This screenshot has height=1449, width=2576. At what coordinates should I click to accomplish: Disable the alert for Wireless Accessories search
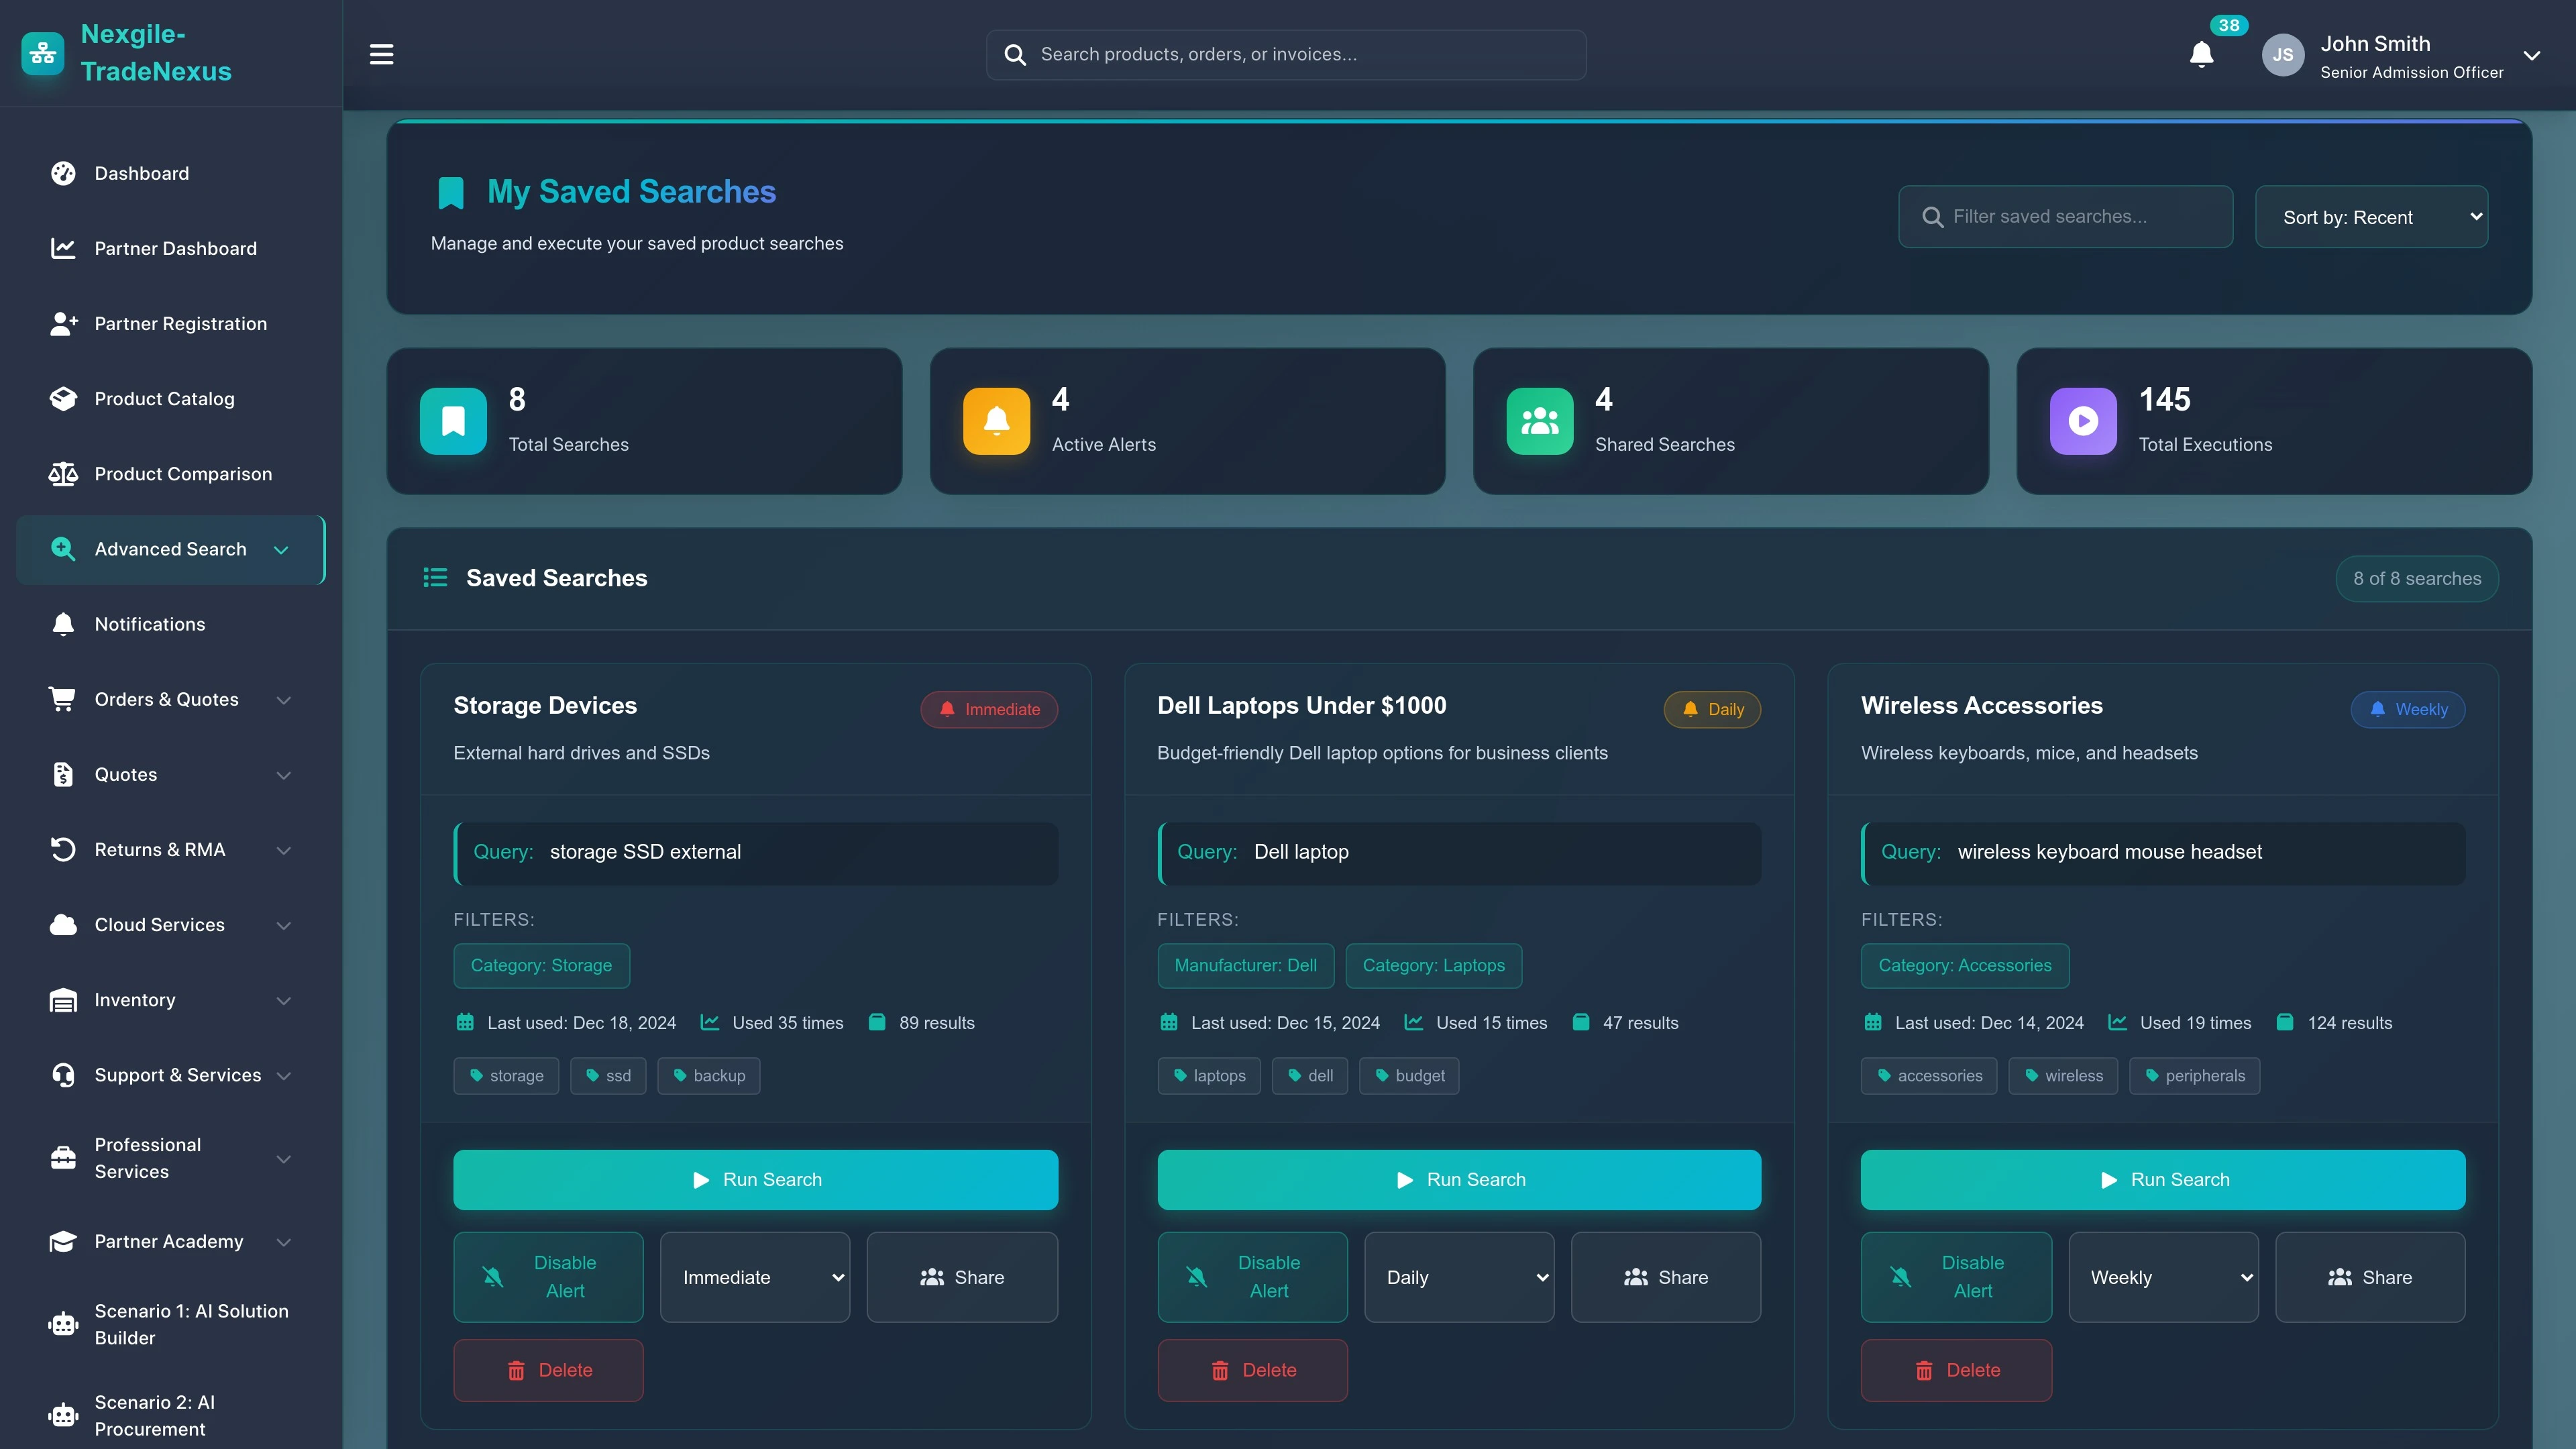(1957, 1277)
